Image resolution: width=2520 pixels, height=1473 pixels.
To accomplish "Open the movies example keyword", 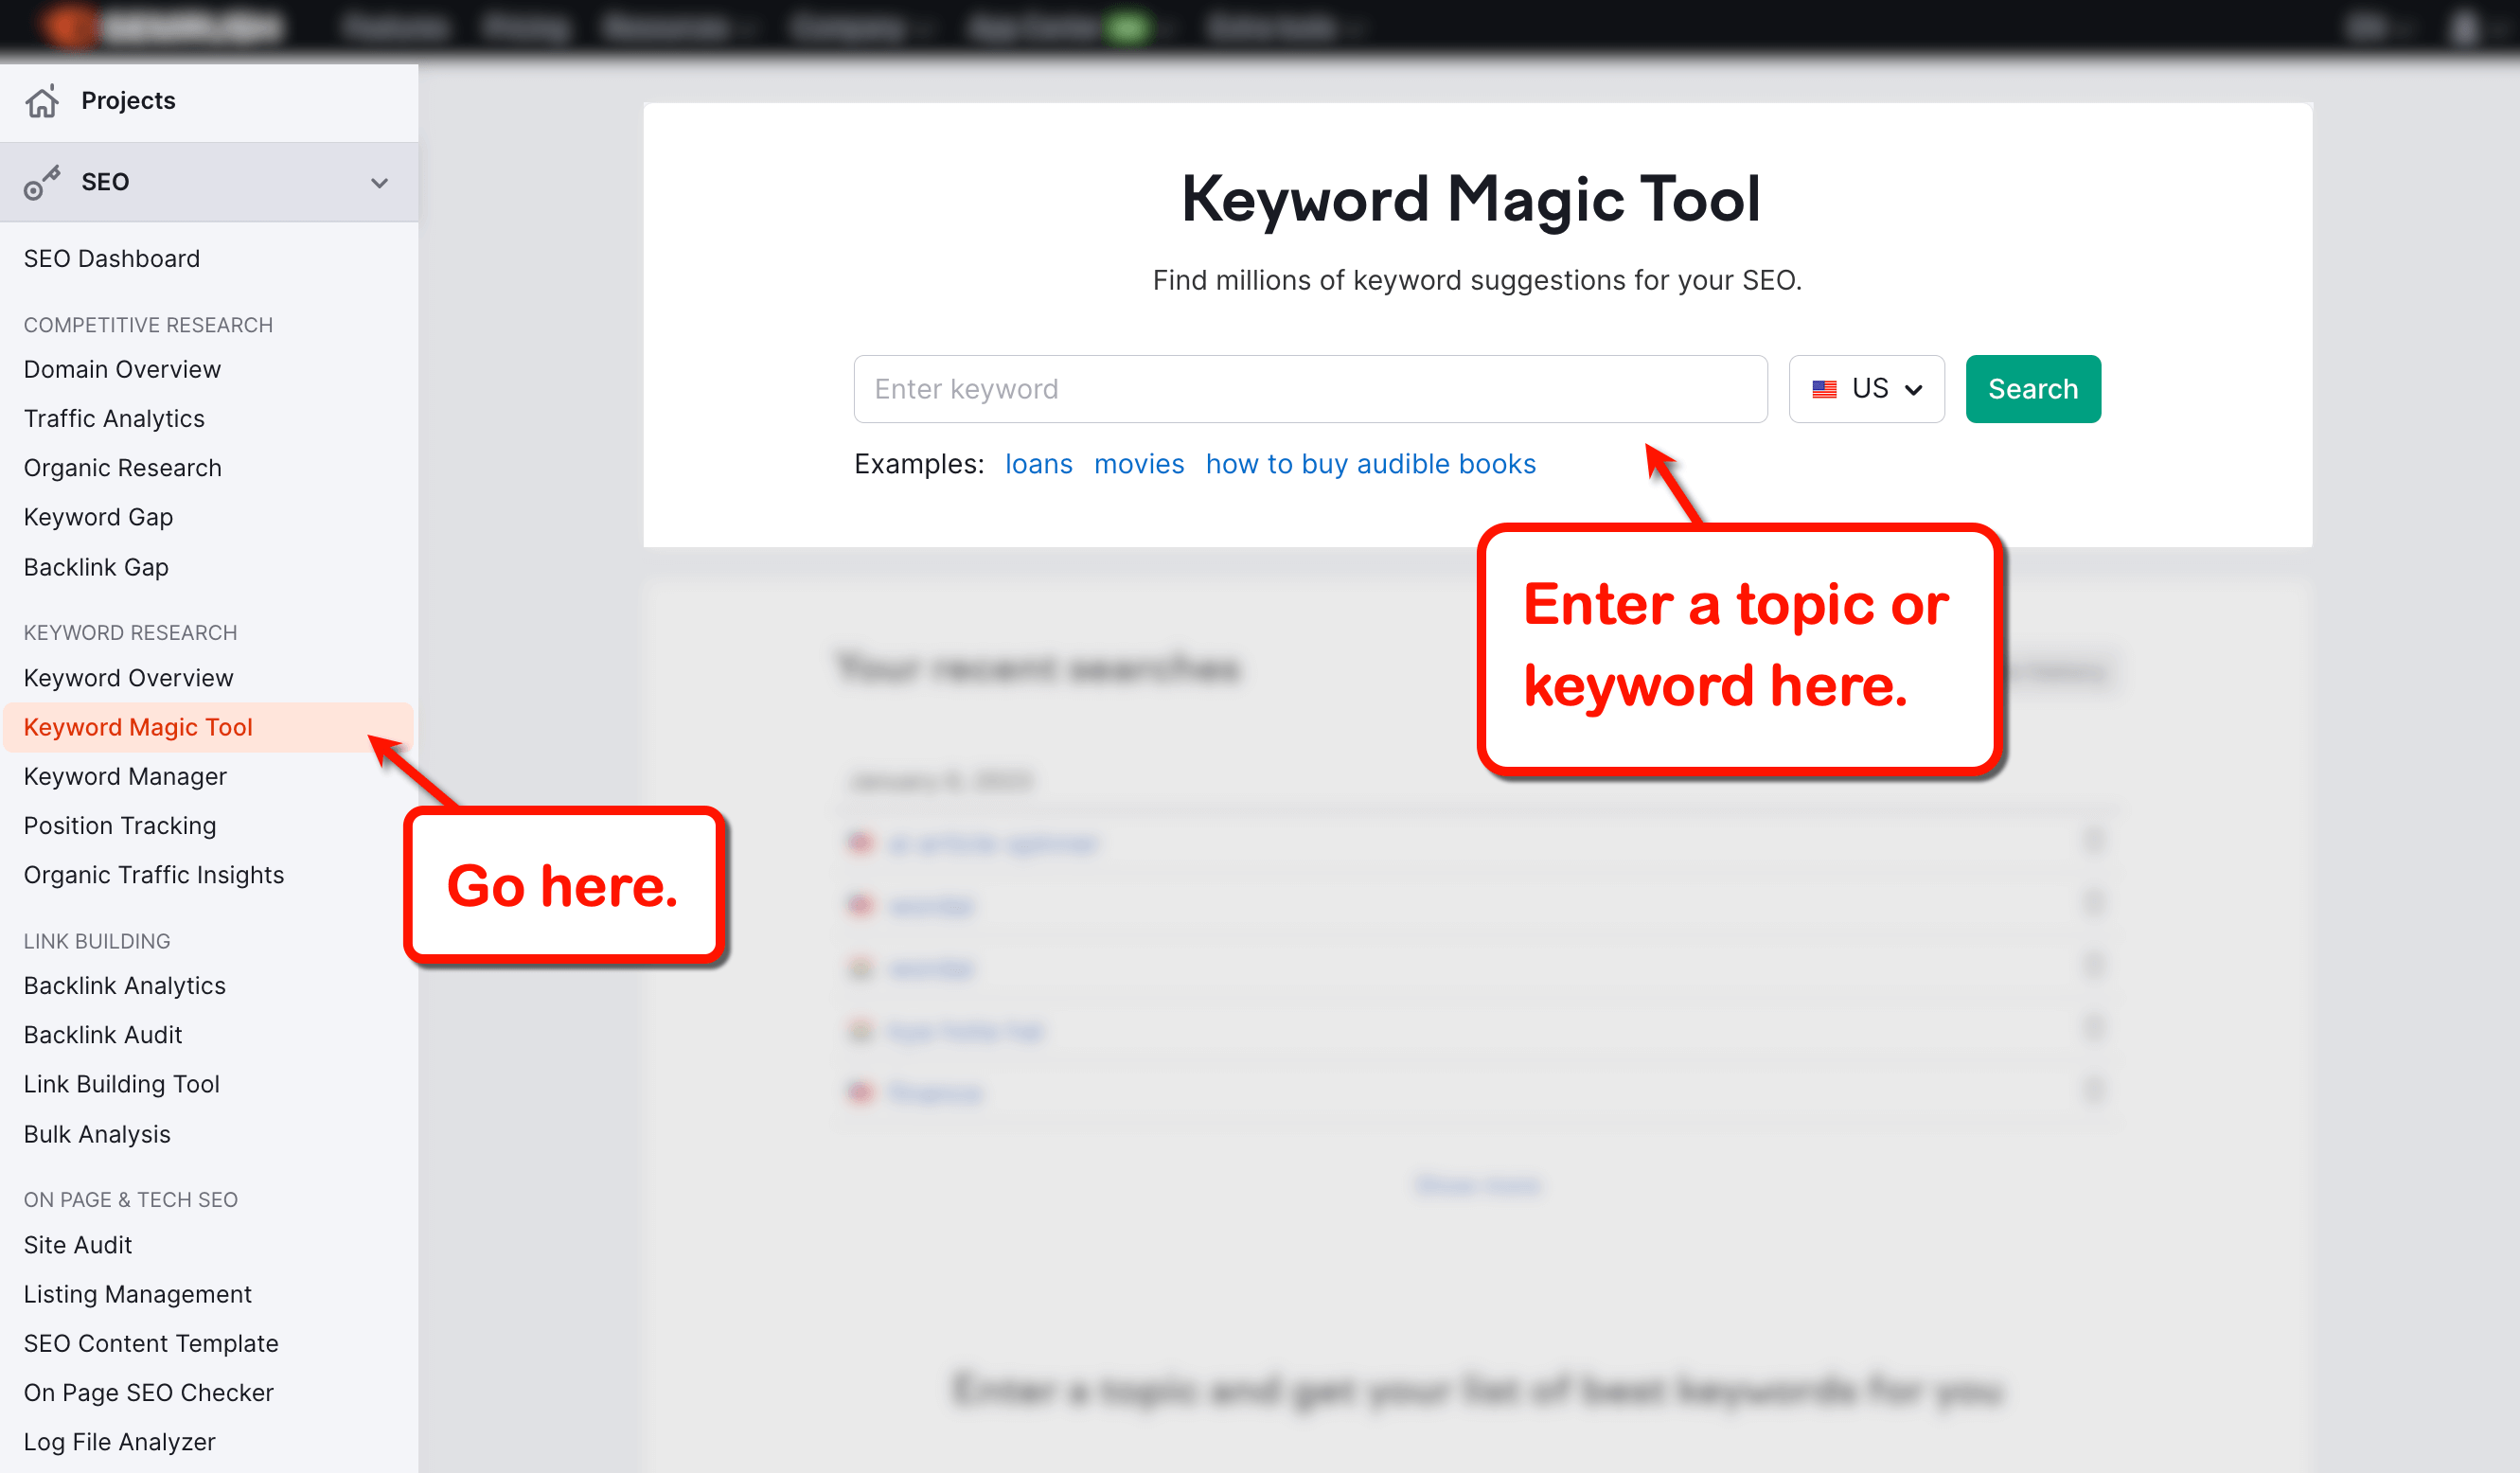I will point(1140,463).
